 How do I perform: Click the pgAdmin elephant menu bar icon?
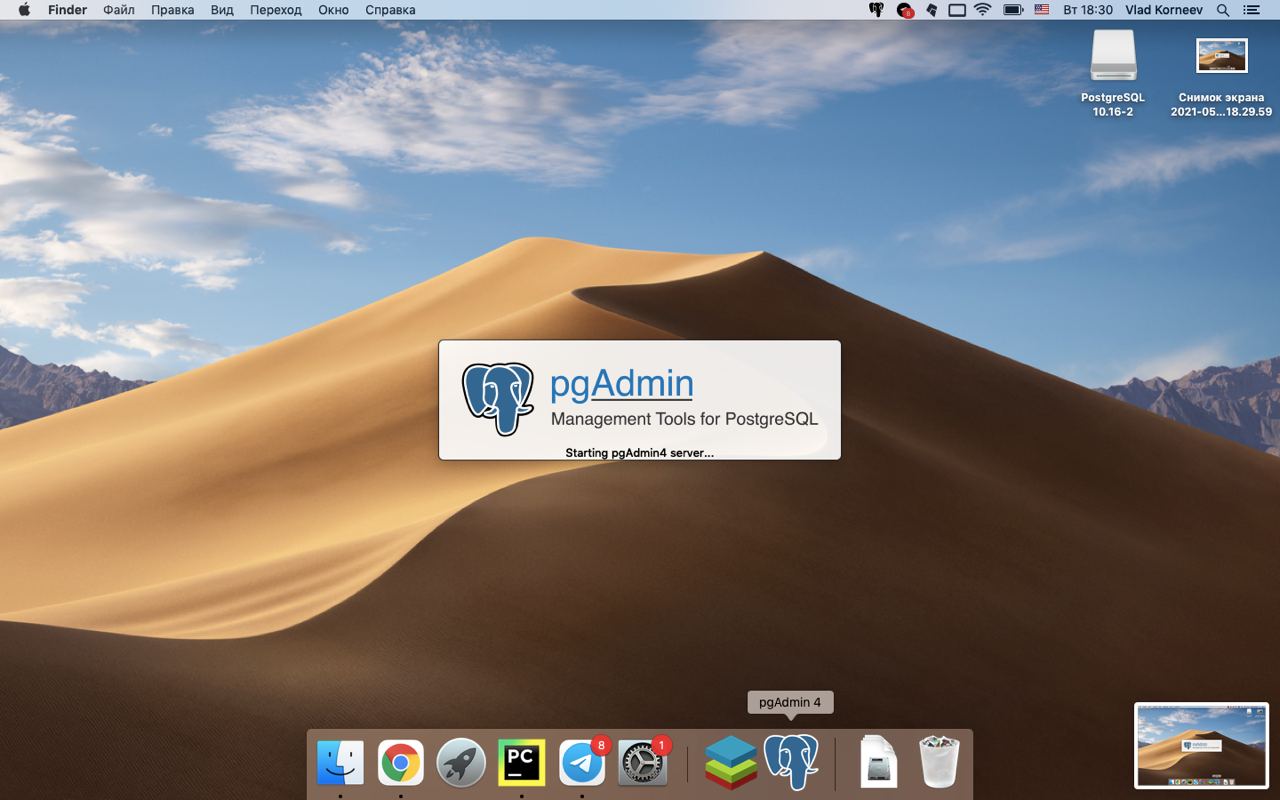876,10
